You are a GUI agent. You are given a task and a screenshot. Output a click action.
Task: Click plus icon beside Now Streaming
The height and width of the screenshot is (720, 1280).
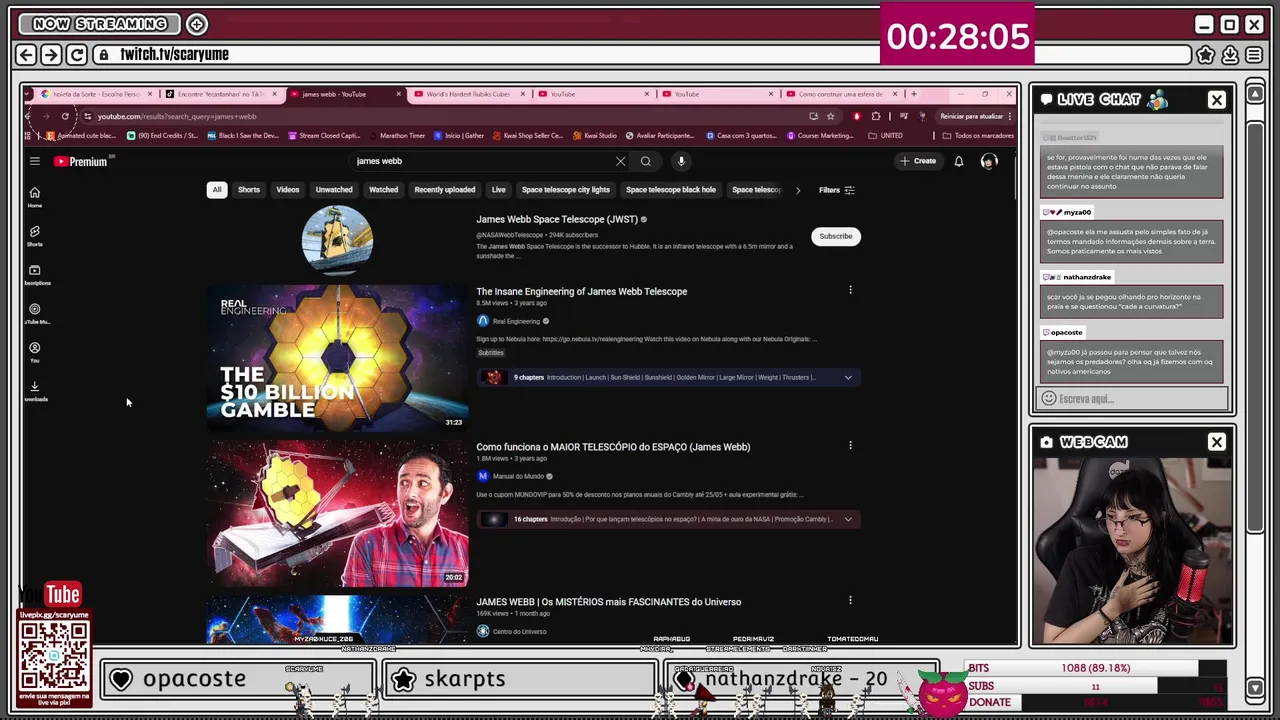point(197,23)
